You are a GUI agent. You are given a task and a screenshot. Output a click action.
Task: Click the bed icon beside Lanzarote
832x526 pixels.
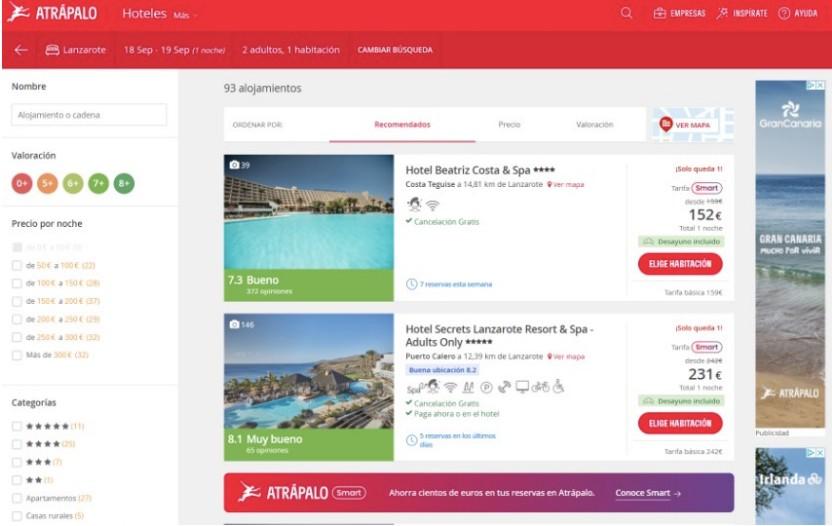pos(52,50)
